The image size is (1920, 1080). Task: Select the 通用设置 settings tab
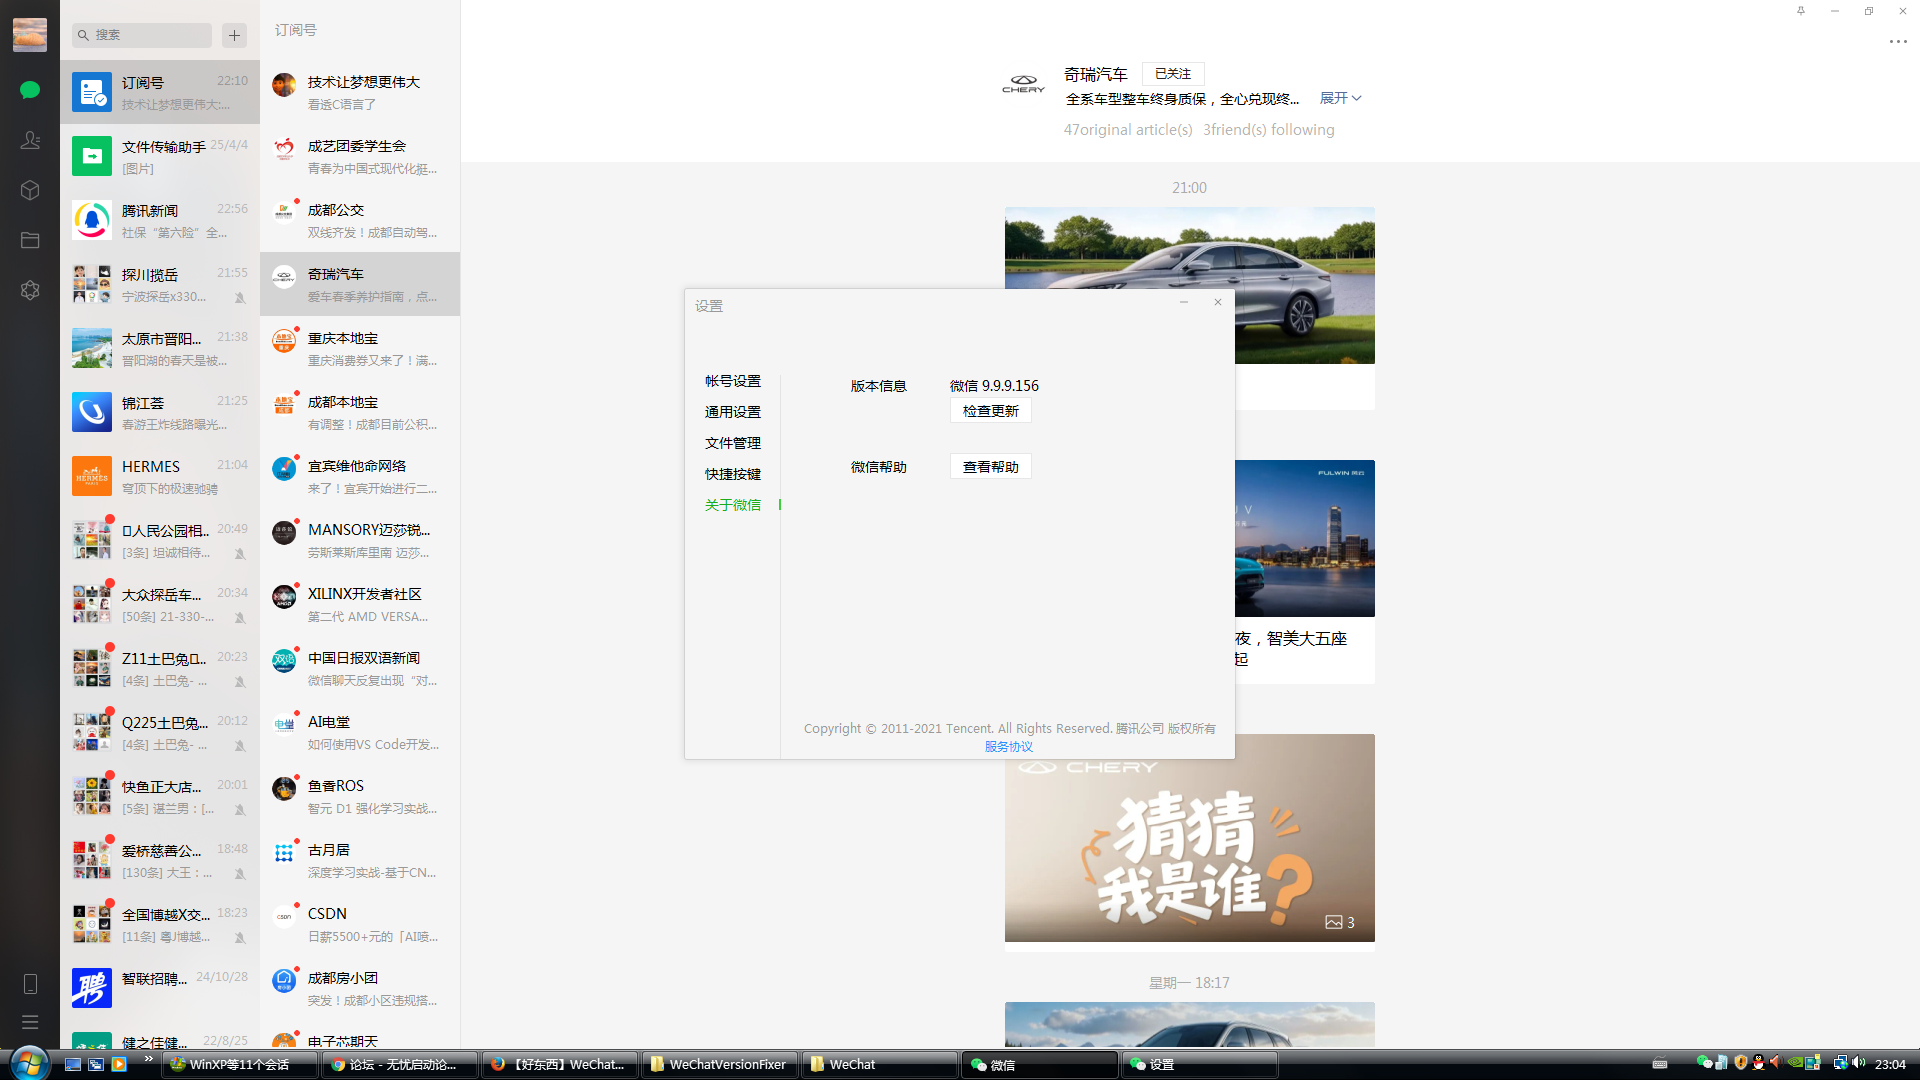click(x=732, y=412)
